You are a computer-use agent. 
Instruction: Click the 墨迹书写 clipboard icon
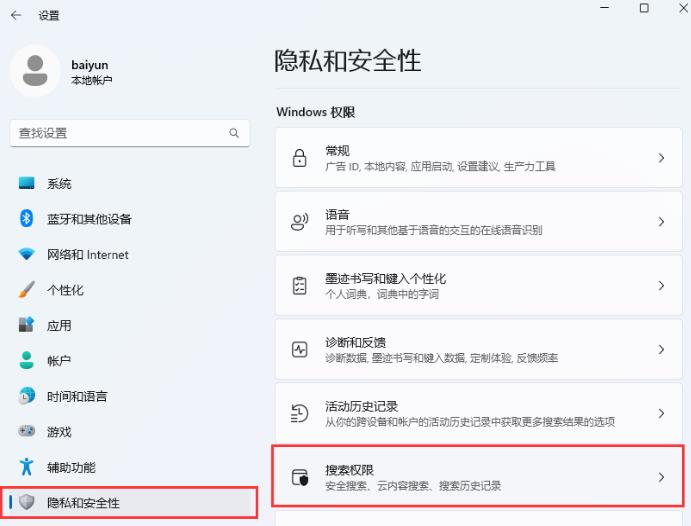click(300, 285)
